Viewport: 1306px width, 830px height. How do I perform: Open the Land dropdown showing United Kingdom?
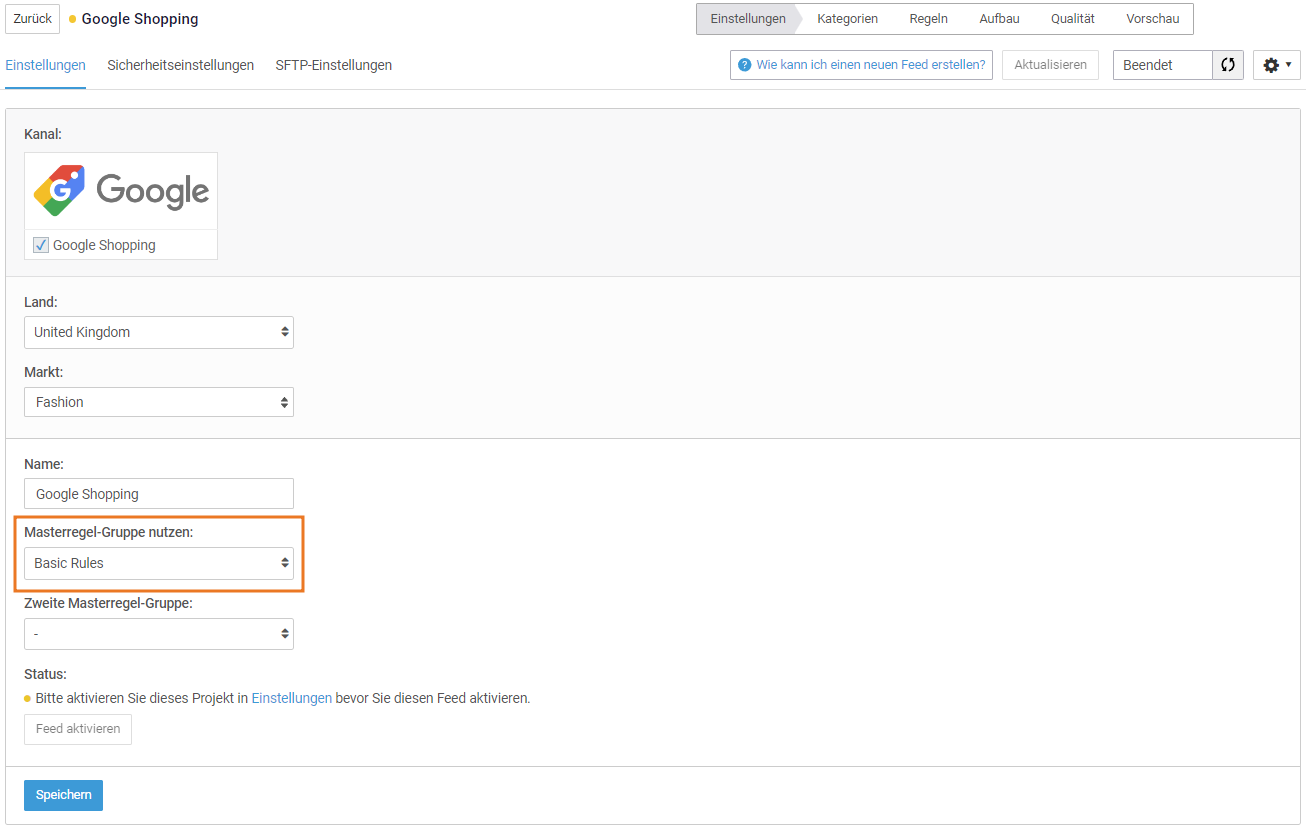158,332
